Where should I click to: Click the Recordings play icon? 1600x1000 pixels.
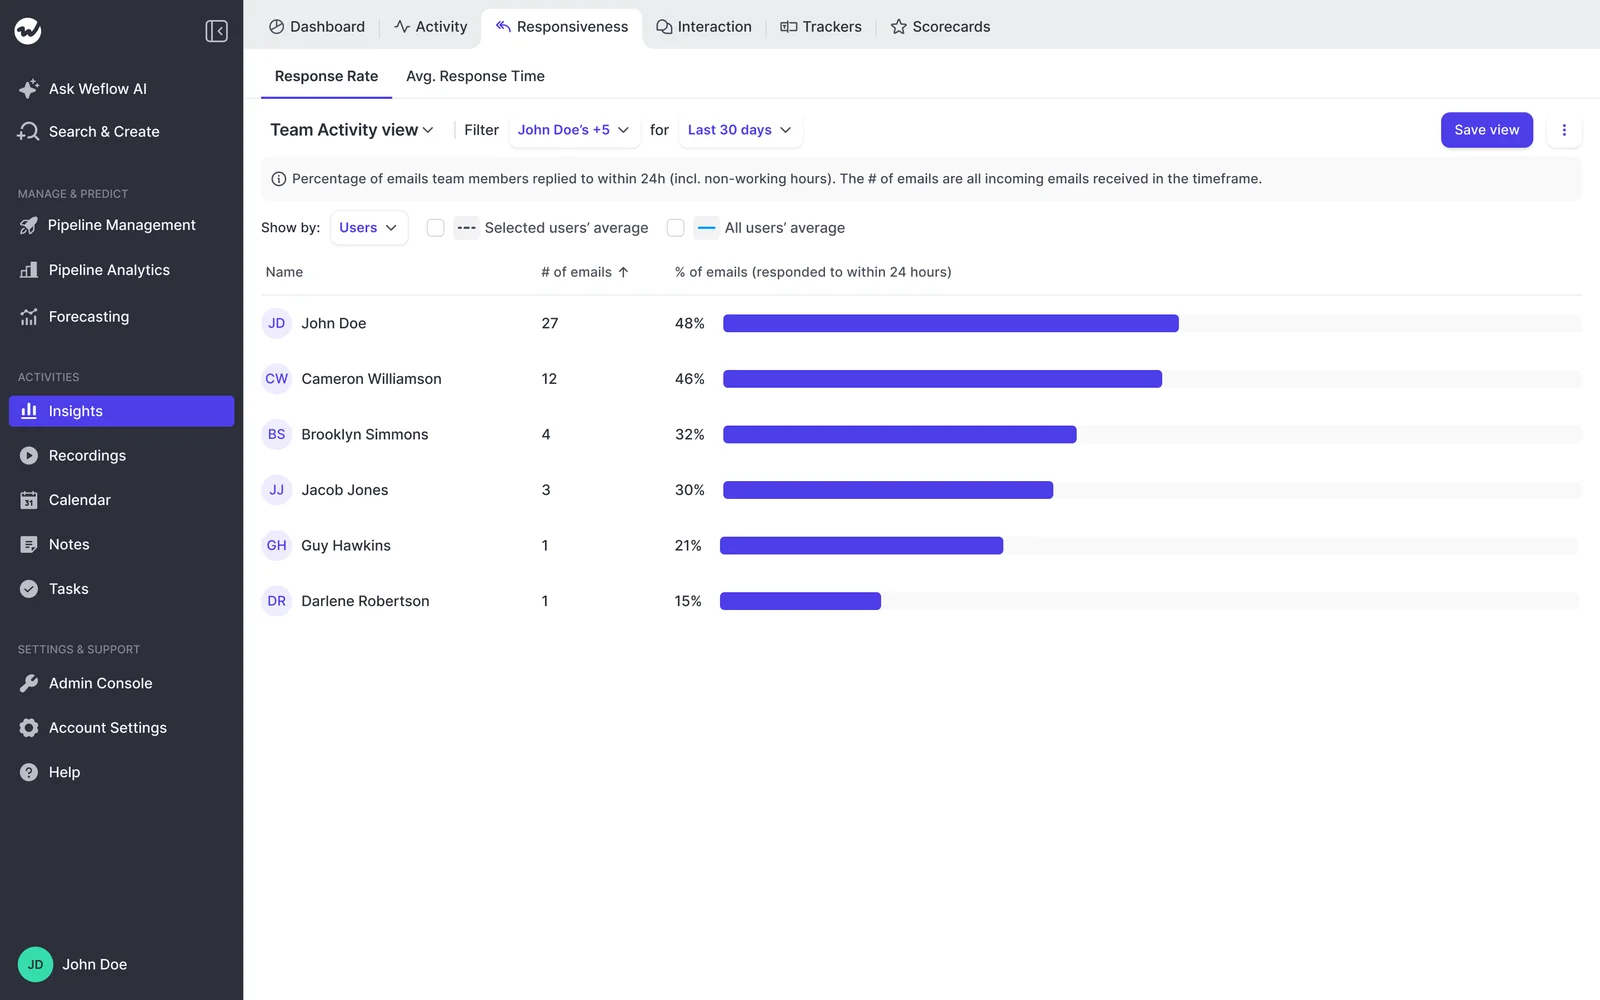point(29,455)
